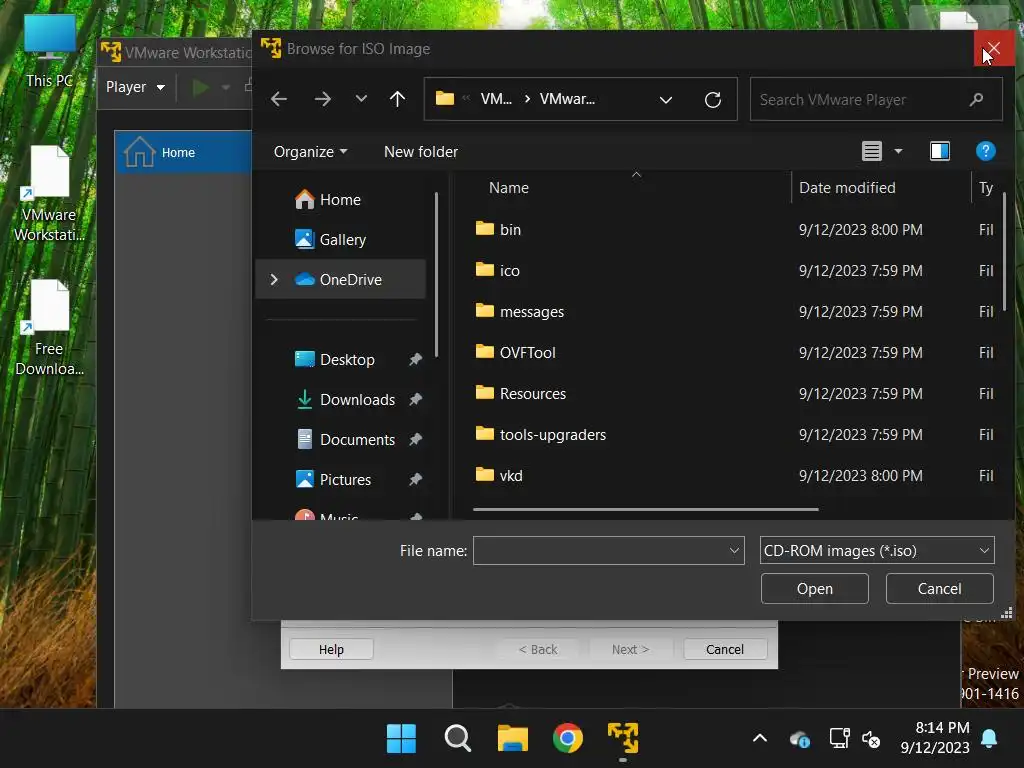This screenshot has width=1024, height=768.
Task: Toggle the preview pane
Action: pos(940,152)
